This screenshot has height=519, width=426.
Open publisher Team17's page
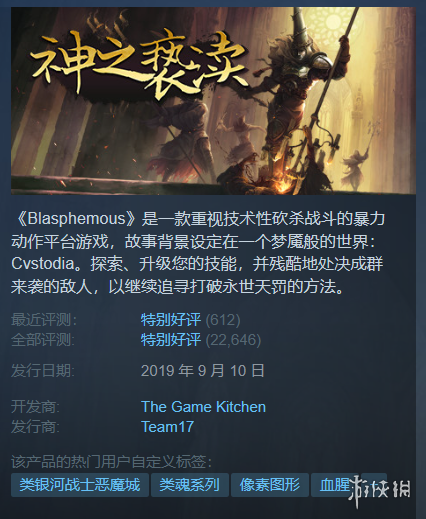[x=167, y=427]
